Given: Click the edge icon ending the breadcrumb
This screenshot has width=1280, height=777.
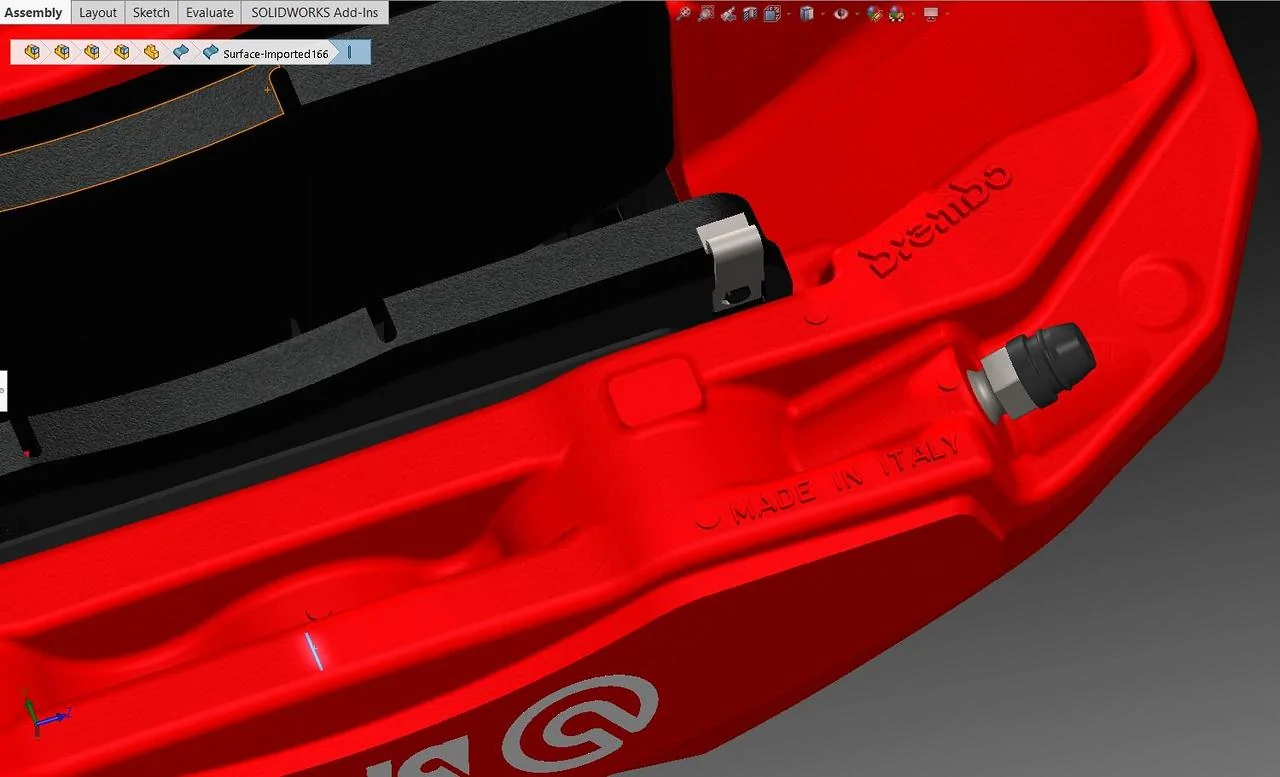Looking at the screenshot, I should 349,52.
